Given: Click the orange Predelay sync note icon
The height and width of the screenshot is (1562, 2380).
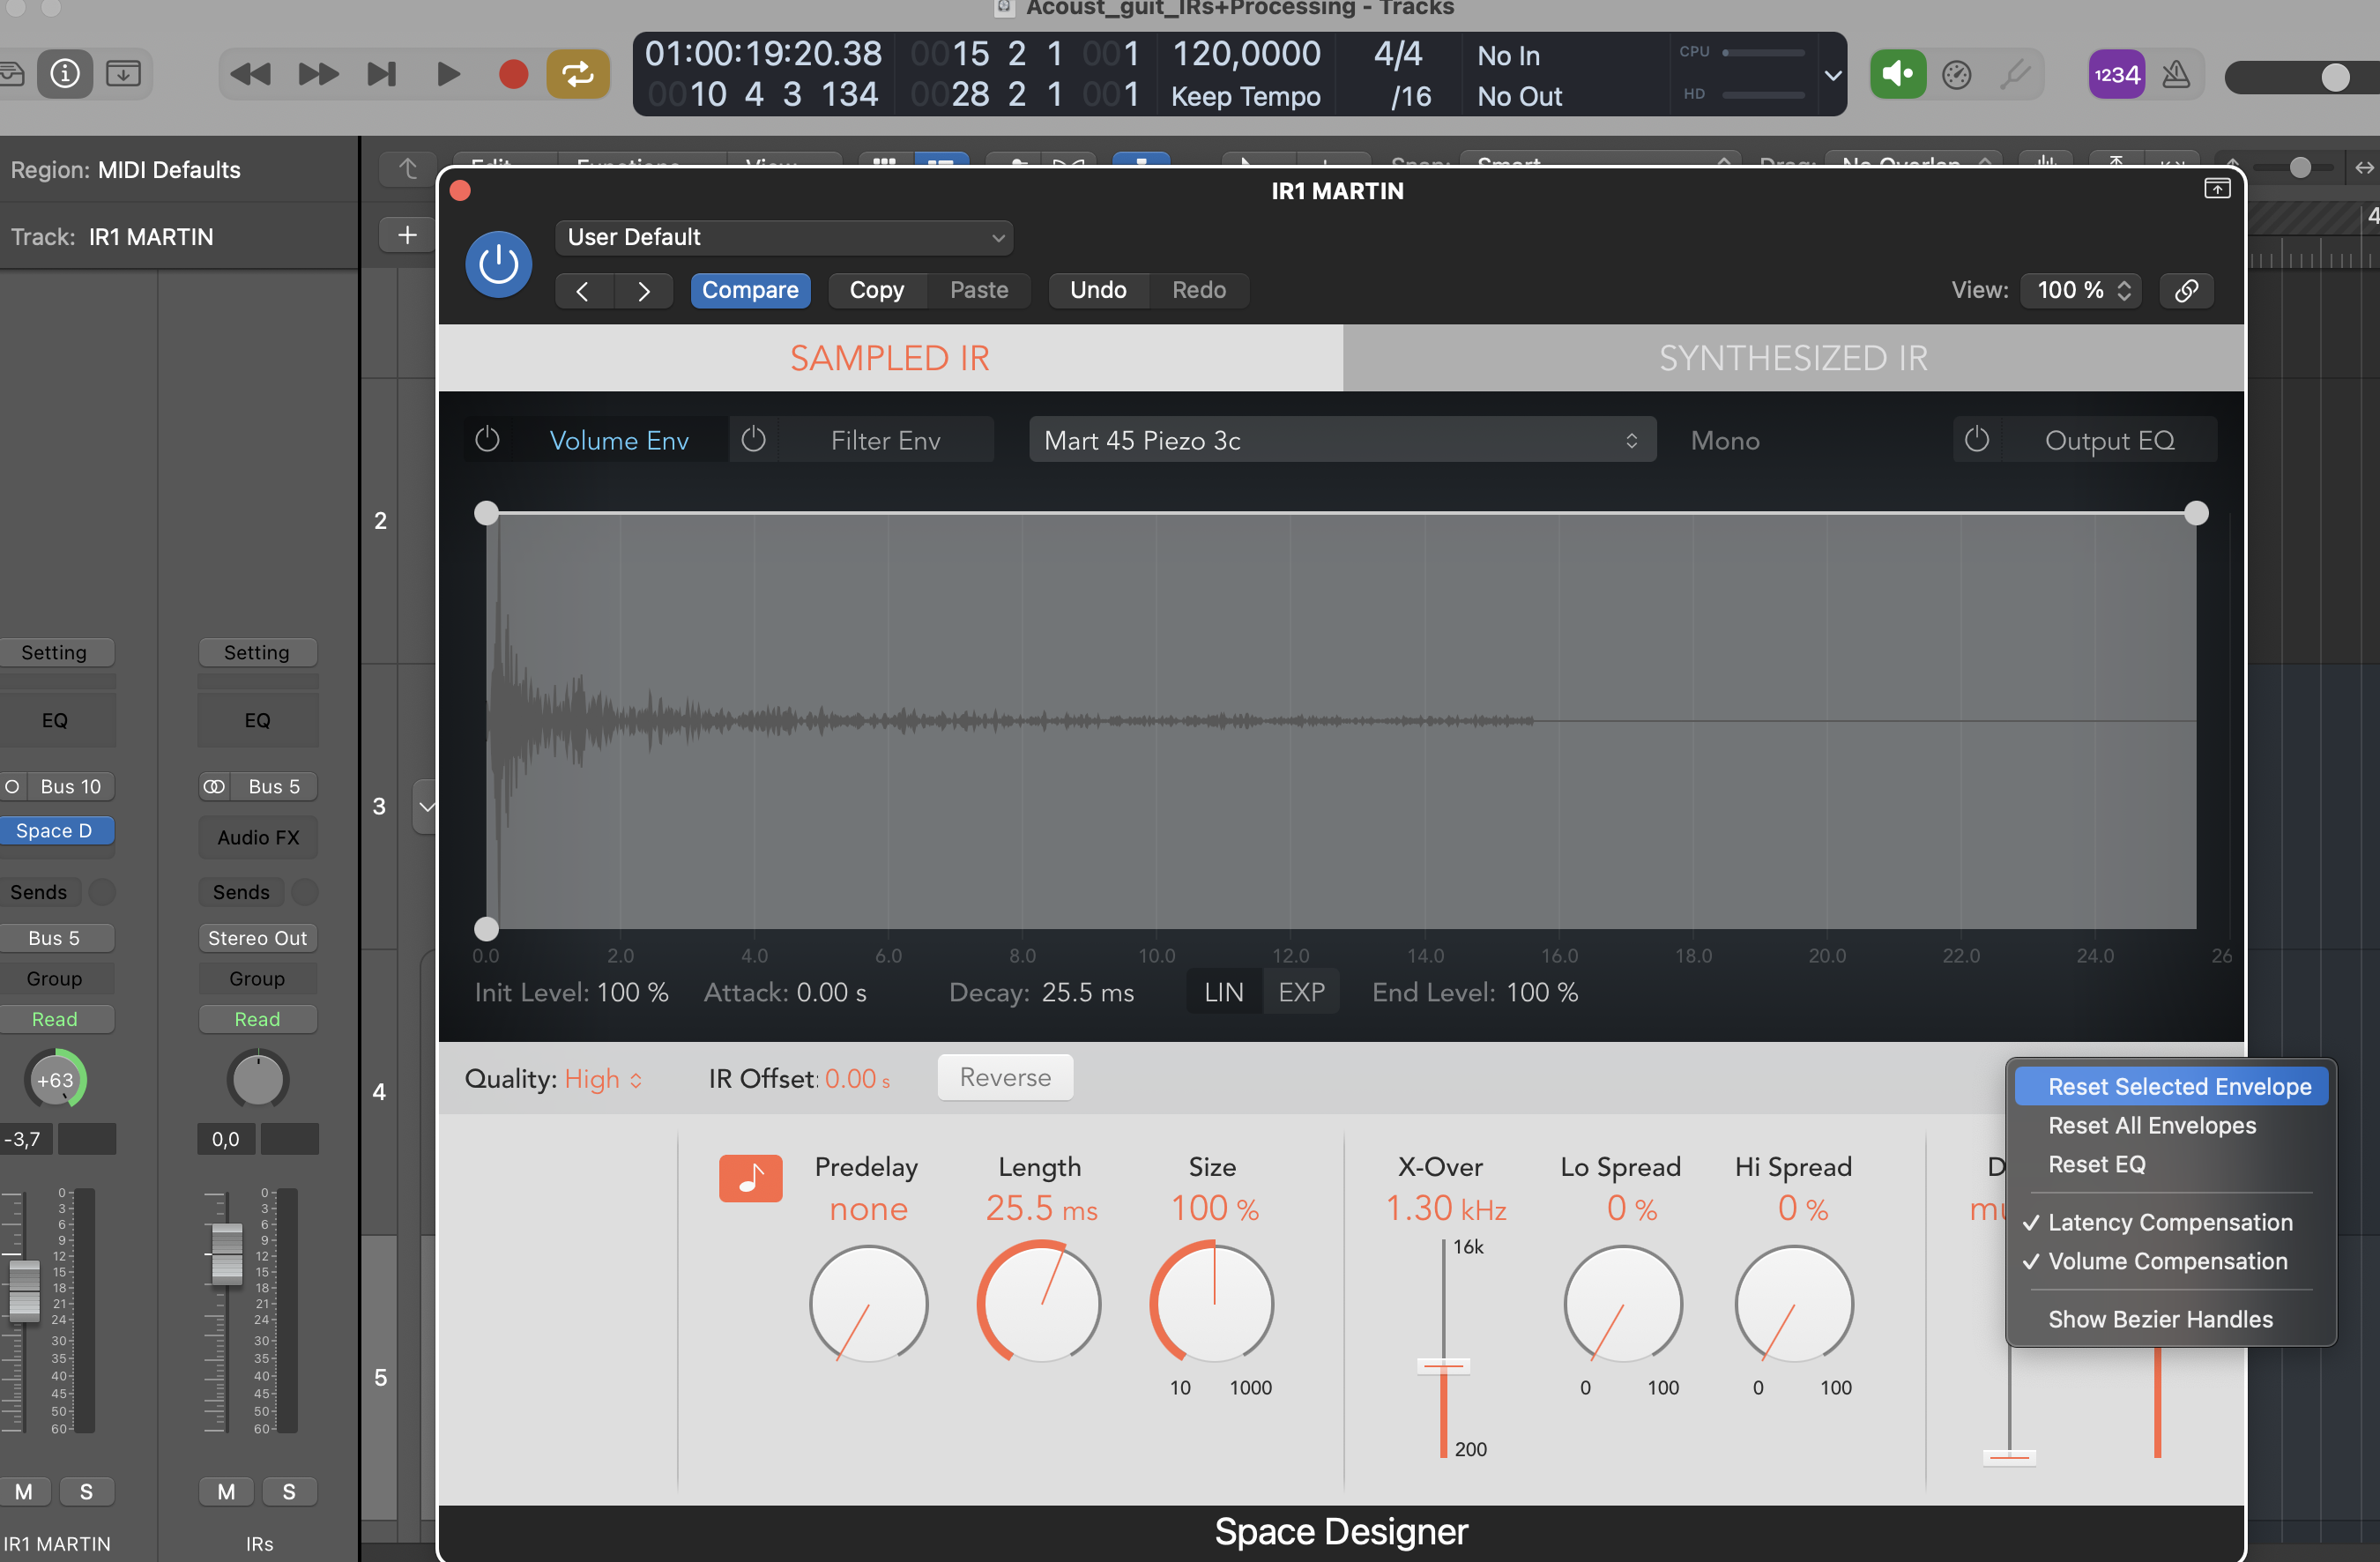Looking at the screenshot, I should pos(750,1178).
